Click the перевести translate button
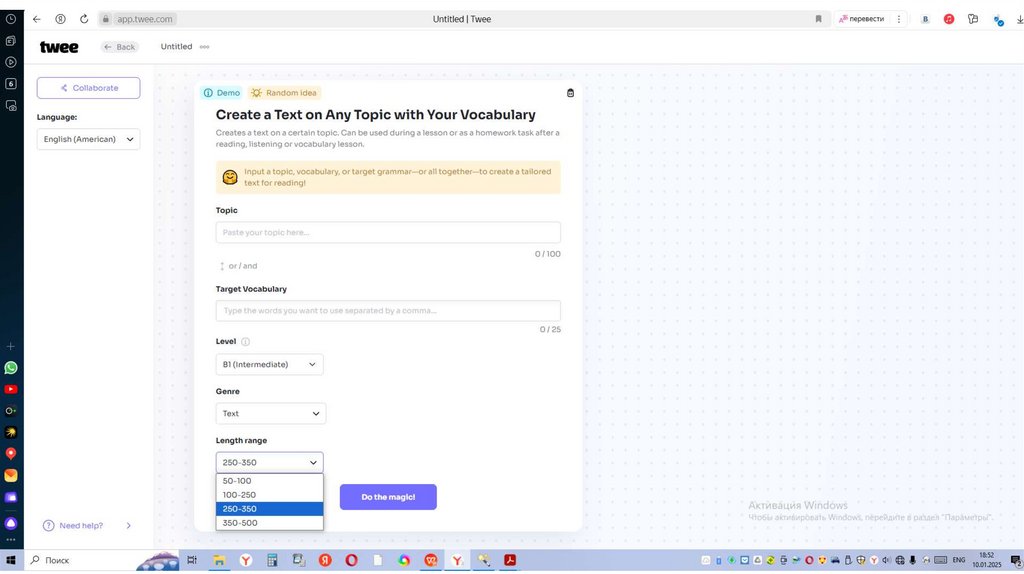This screenshot has width=1024, height=574. [861, 19]
